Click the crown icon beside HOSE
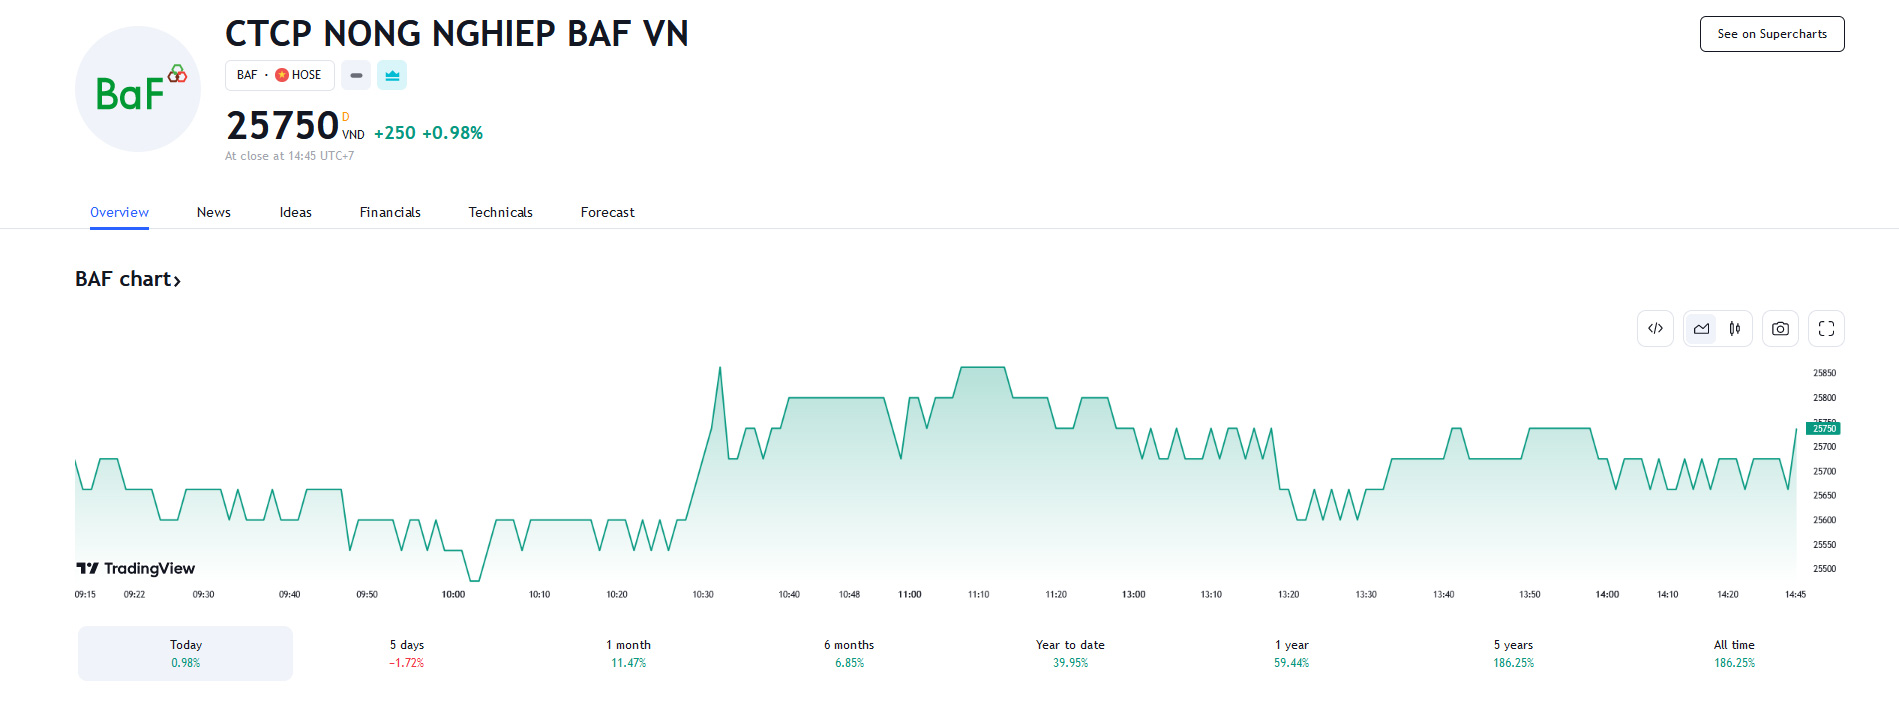The height and width of the screenshot is (711, 1899). pyautogui.click(x=392, y=75)
